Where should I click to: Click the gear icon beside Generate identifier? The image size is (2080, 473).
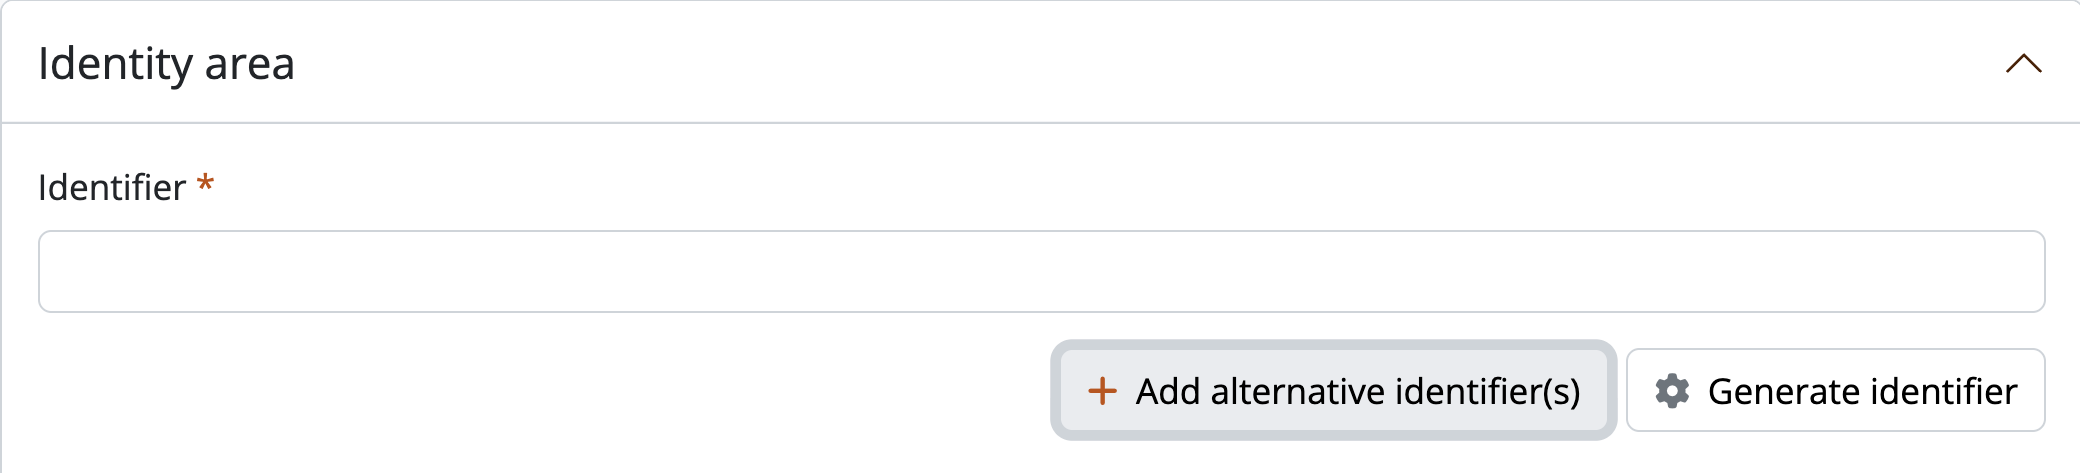(x=1672, y=391)
